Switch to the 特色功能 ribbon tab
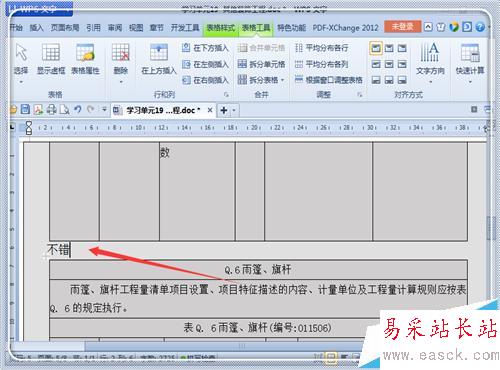Viewport: 500px width, 370px height. point(291,28)
